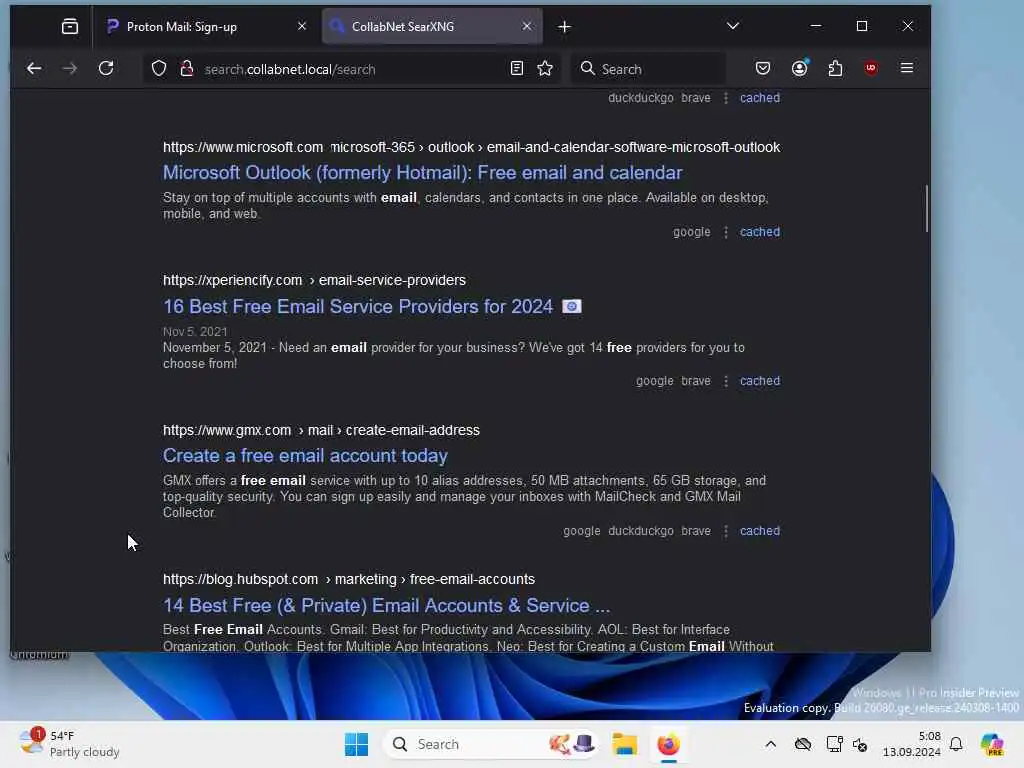Open the network display tray icon
Image resolution: width=1024 pixels, height=768 pixels.
[834, 744]
